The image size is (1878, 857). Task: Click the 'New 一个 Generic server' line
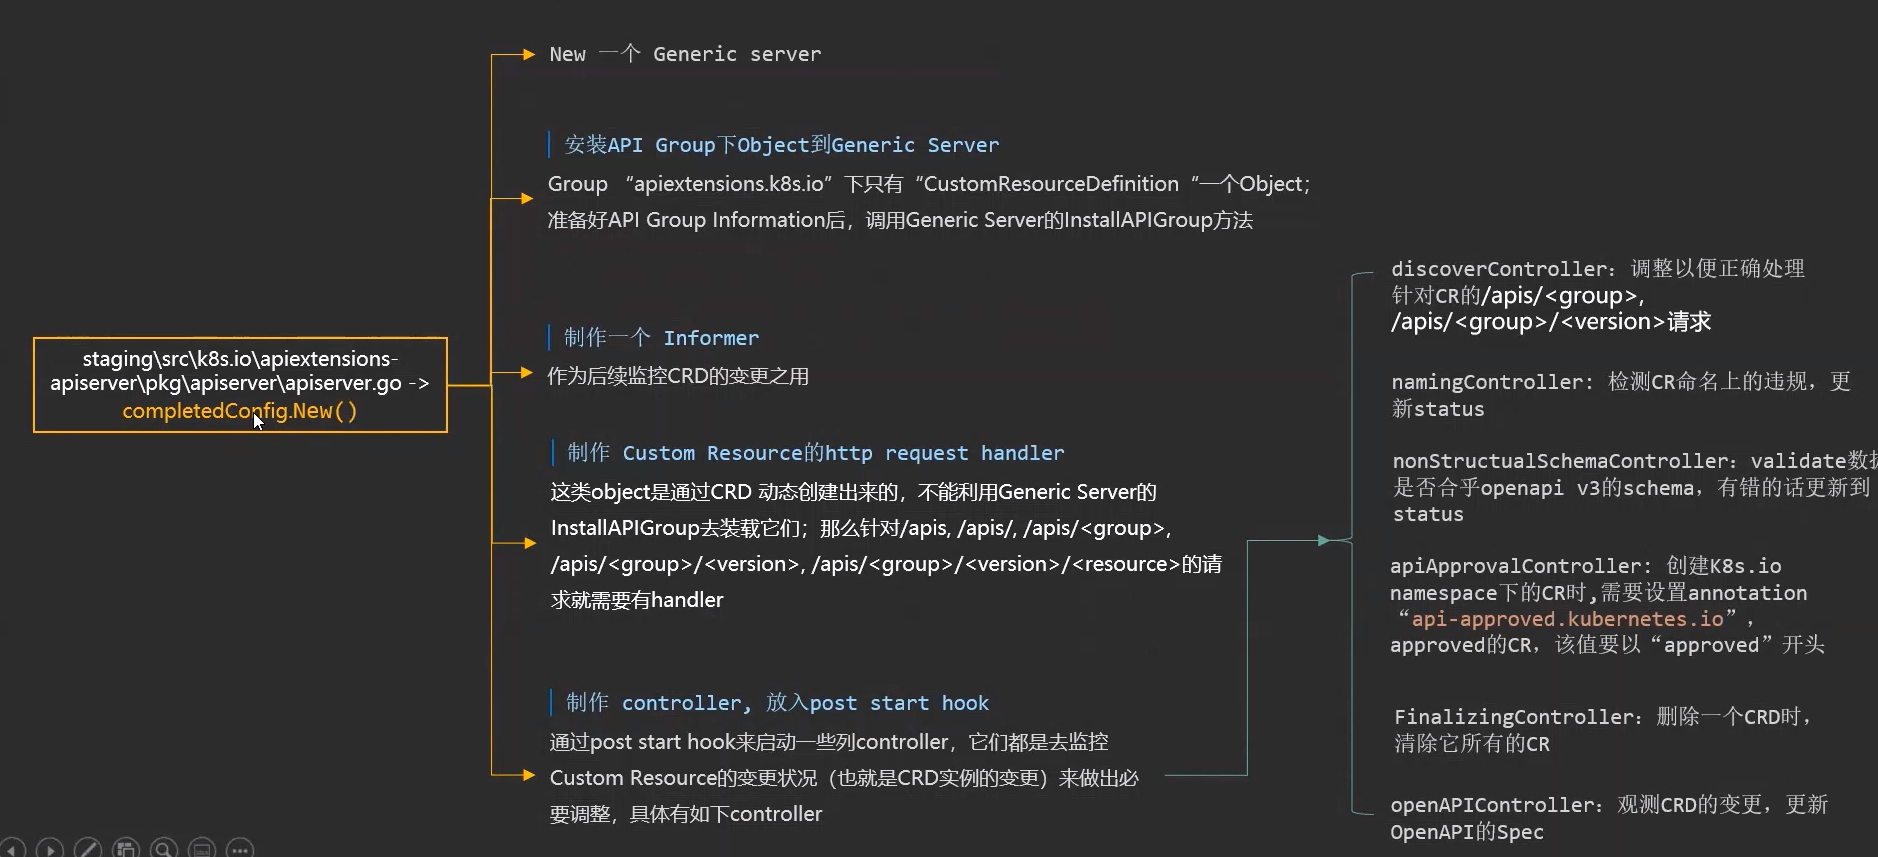click(685, 54)
